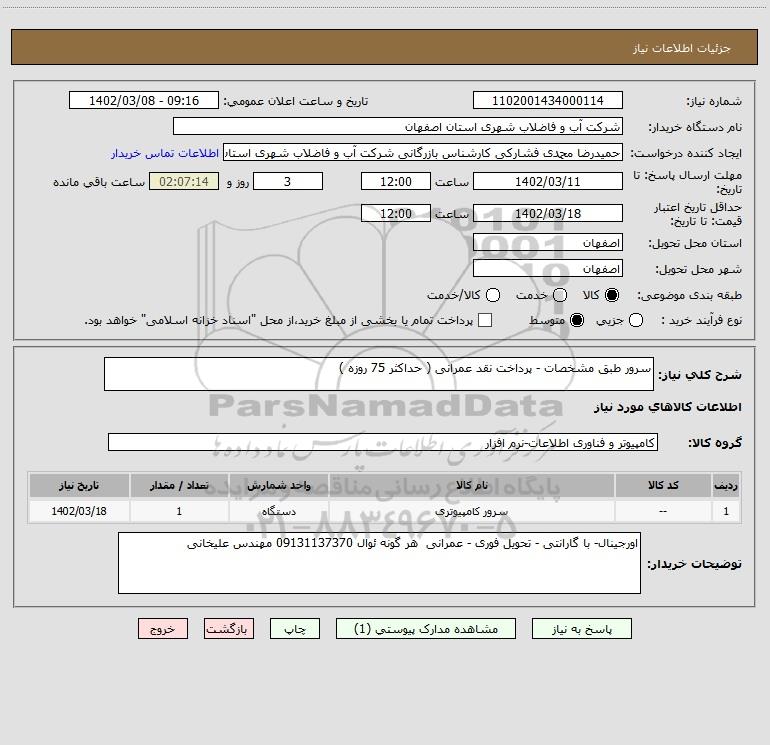770x745 pixels.
Task: Tick the Islamic treasury payment checkbox
Action: (x=485, y=320)
